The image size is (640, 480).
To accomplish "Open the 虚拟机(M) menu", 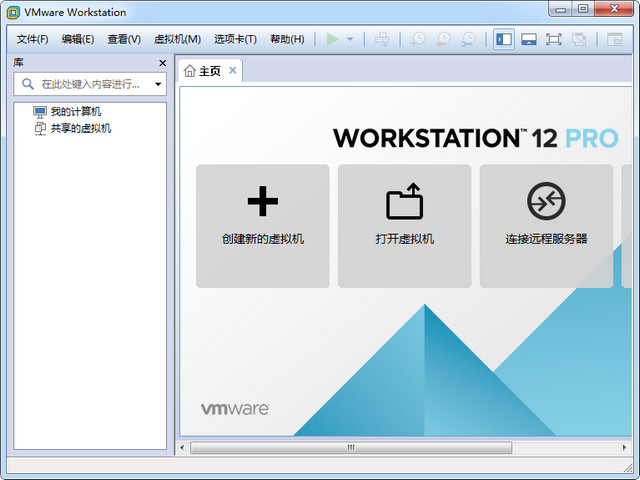I will (177, 39).
